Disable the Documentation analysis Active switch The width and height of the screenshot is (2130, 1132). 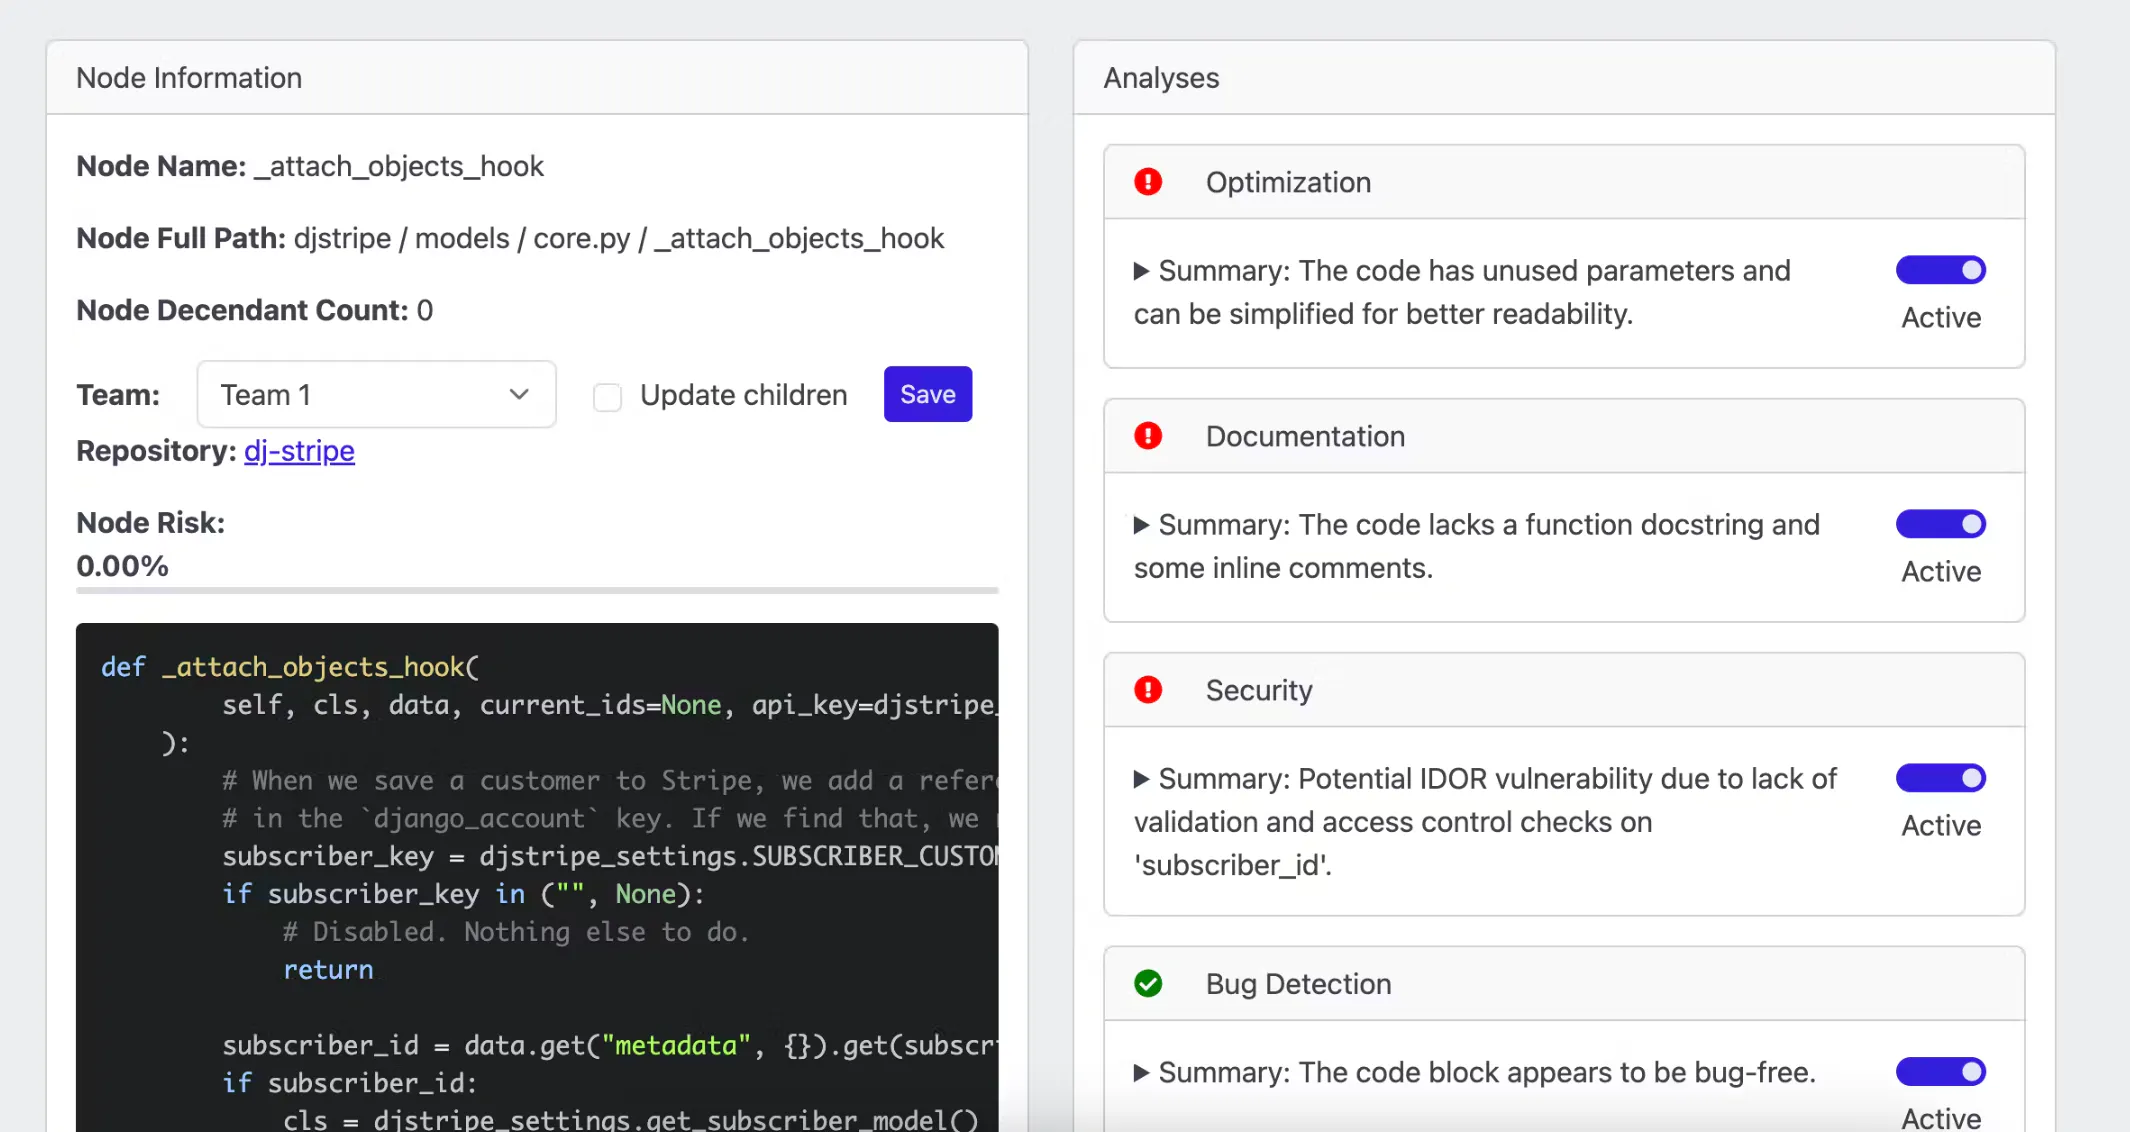(1940, 524)
